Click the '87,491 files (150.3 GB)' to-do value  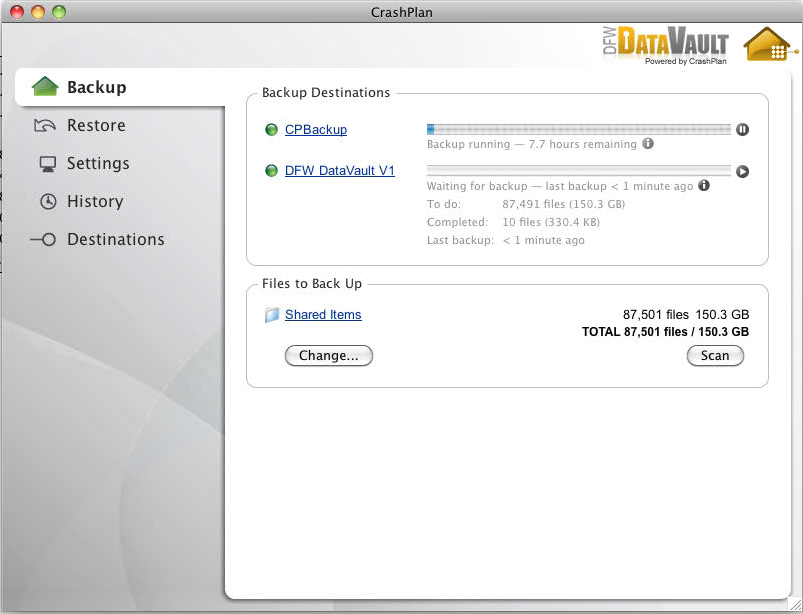coord(563,204)
